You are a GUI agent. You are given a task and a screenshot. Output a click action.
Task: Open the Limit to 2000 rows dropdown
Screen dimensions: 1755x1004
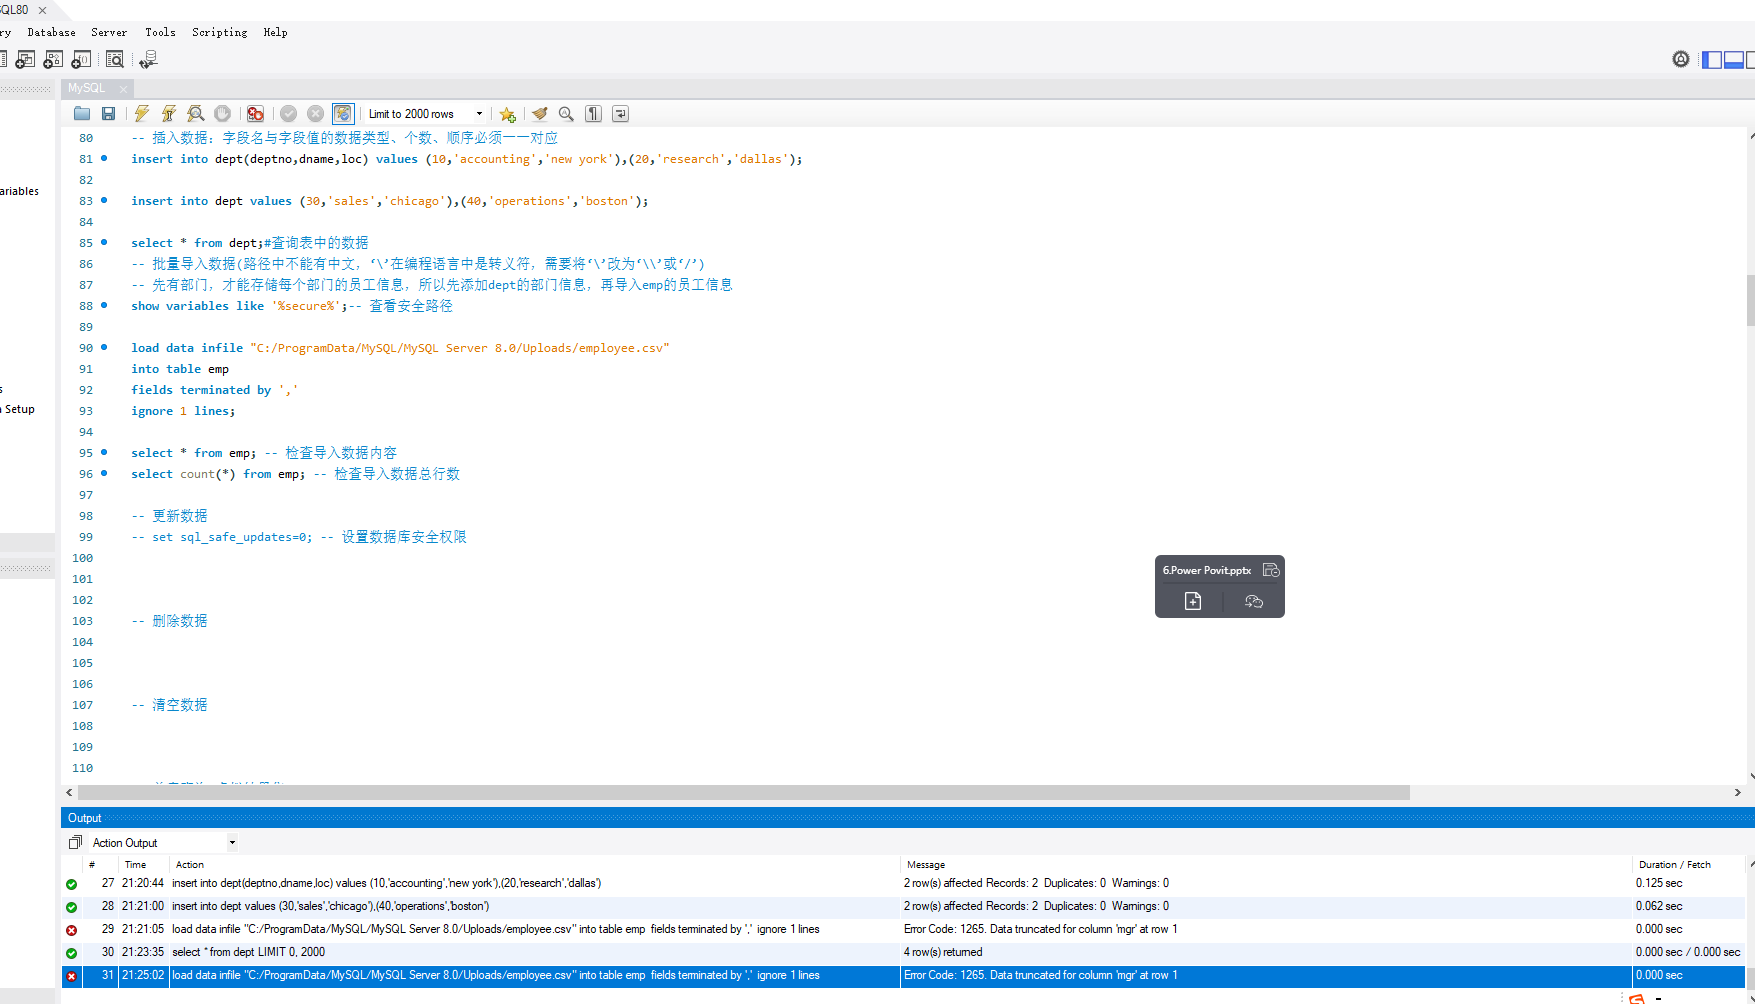point(426,114)
